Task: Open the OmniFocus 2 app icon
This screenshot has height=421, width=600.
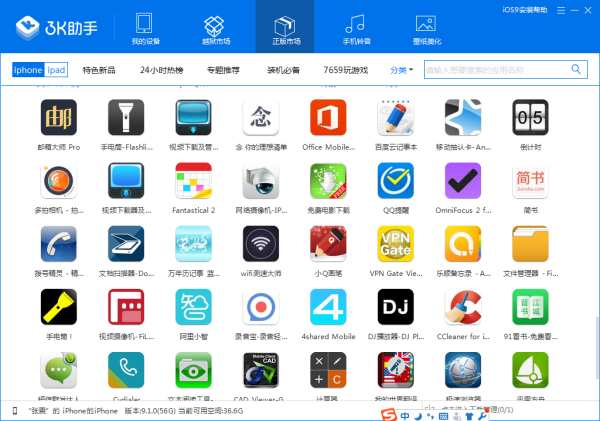Action: point(463,180)
